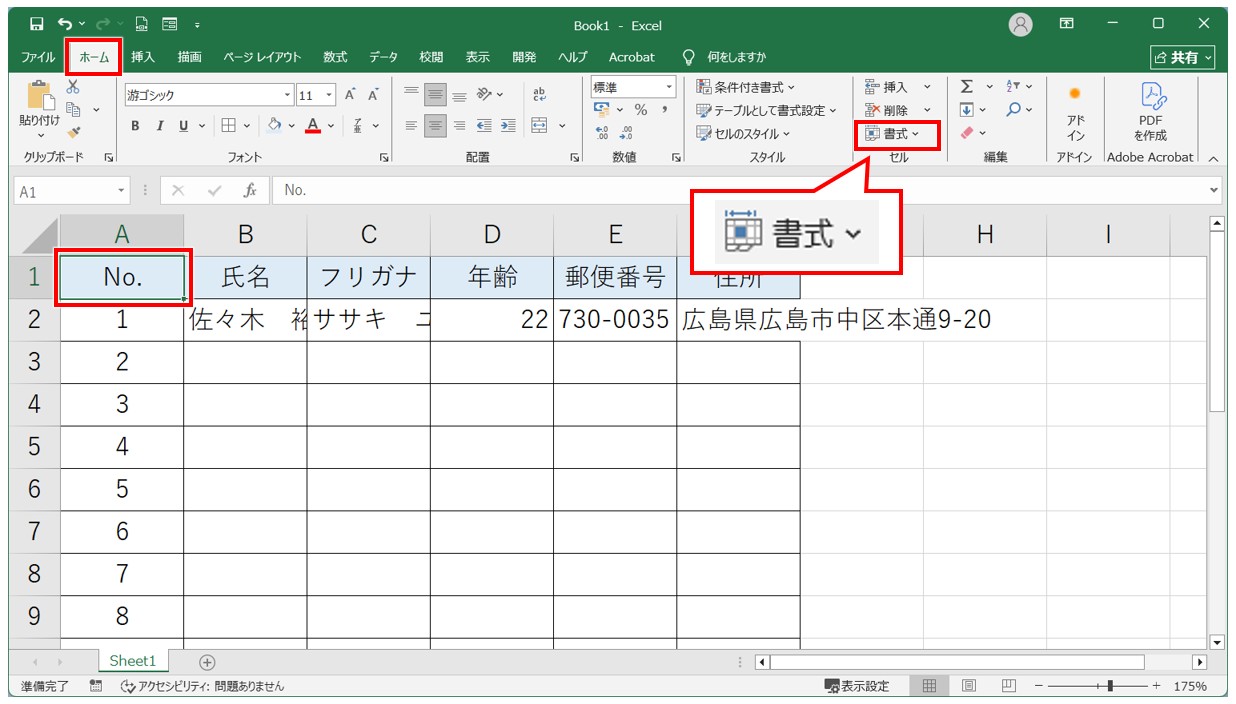Switch to the ホーム tab
The image size is (1236, 704).
pyautogui.click(x=94, y=57)
